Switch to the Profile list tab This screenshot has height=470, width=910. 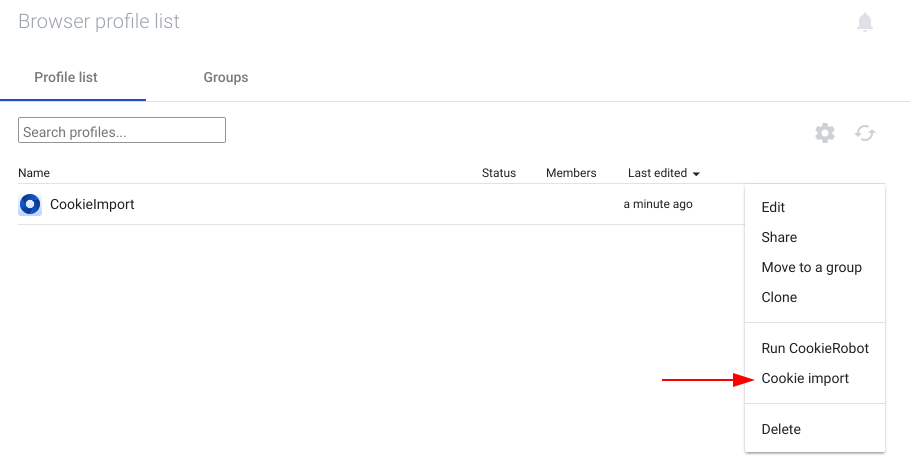pos(66,77)
